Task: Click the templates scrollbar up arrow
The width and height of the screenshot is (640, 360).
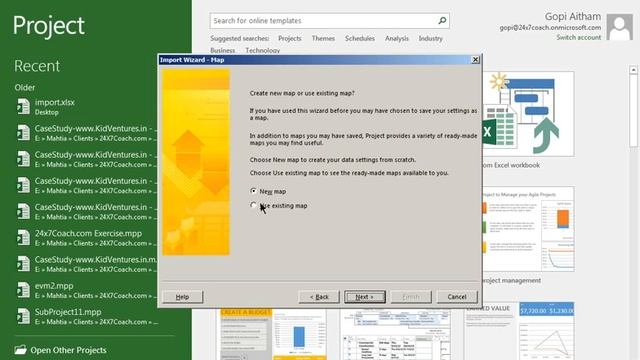Action: pyautogui.click(x=633, y=70)
